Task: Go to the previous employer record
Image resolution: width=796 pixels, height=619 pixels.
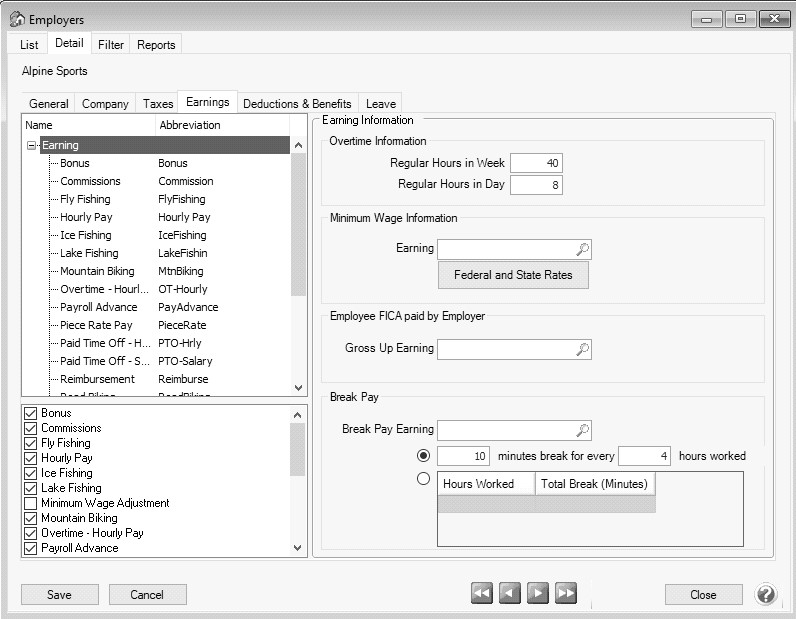Action: click(510, 594)
